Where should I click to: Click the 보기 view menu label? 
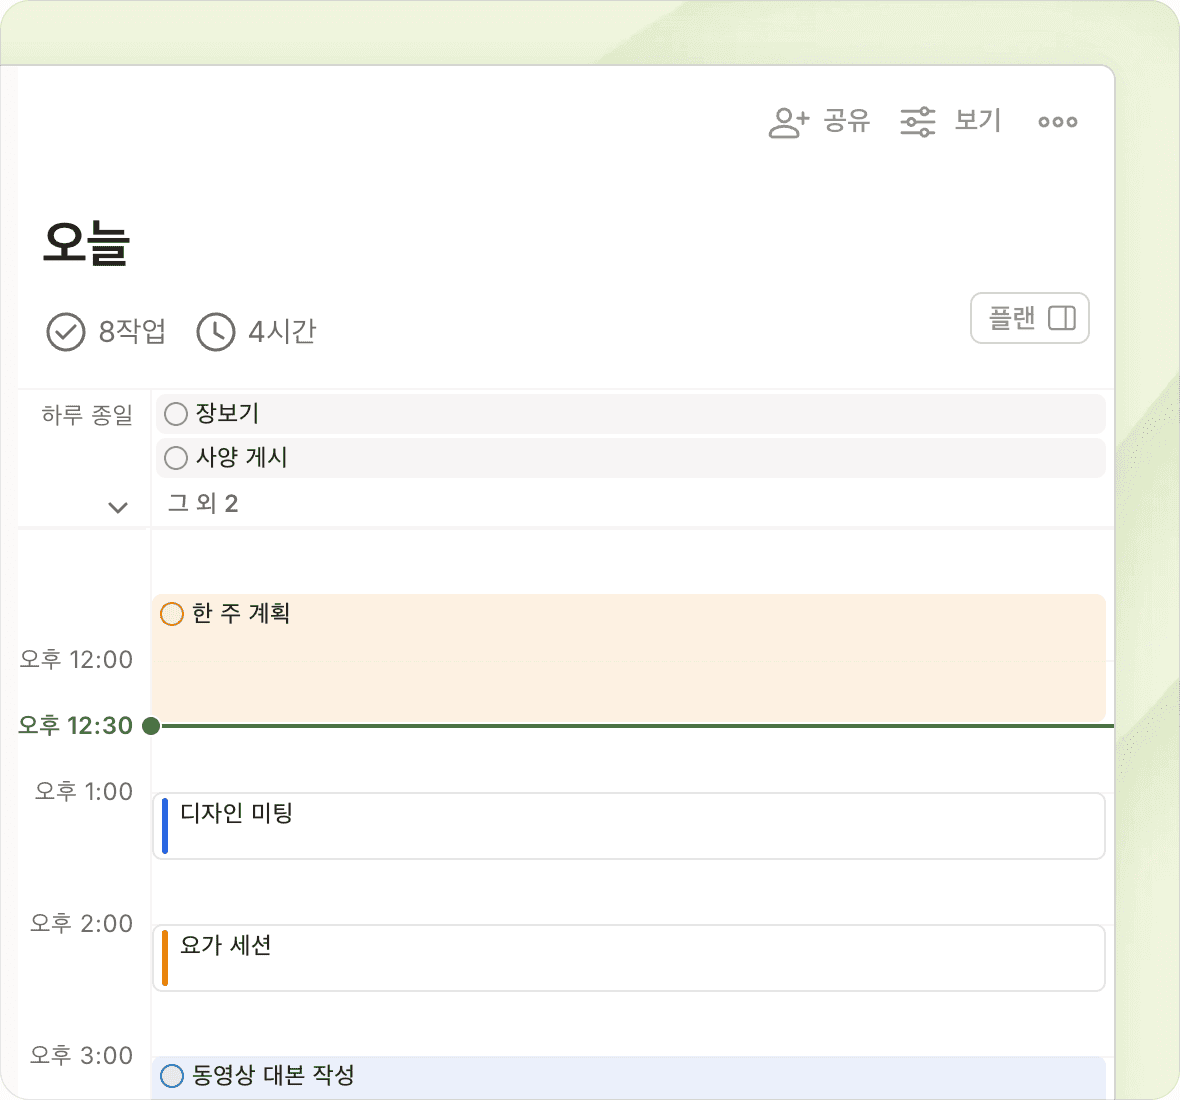pyautogui.click(x=978, y=121)
